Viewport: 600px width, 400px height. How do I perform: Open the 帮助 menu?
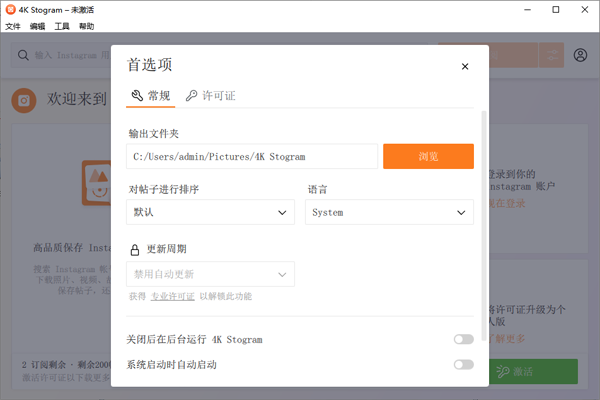pyautogui.click(x=86, y=26)
